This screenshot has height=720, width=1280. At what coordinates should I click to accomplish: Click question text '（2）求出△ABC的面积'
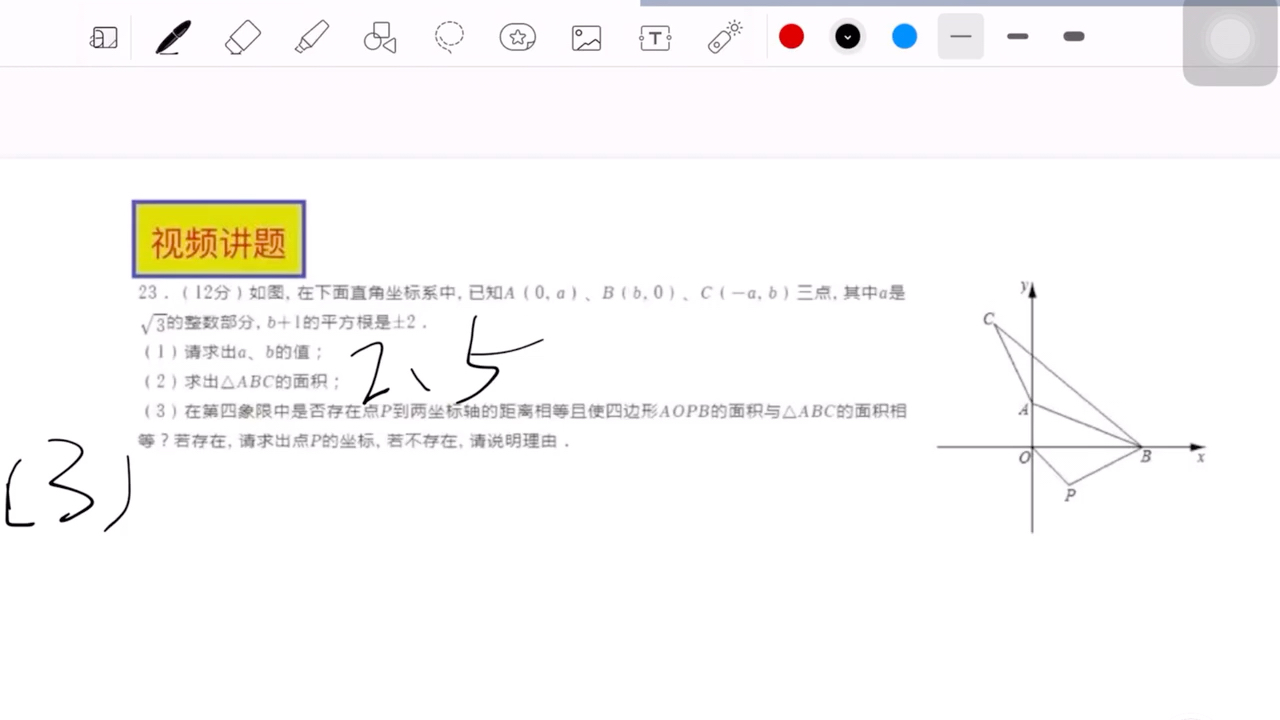click(242, 381)
